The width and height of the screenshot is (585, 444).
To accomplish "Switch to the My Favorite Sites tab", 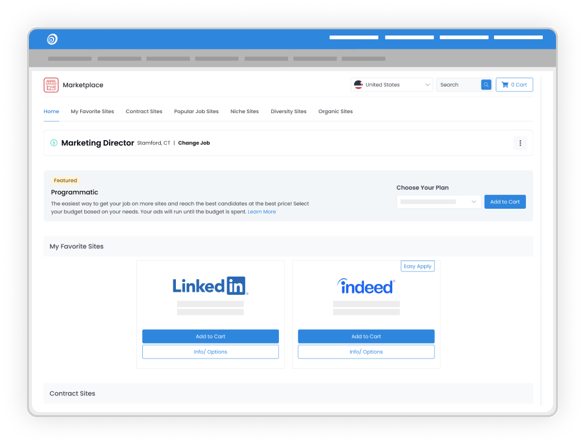I will click(92, 111).
